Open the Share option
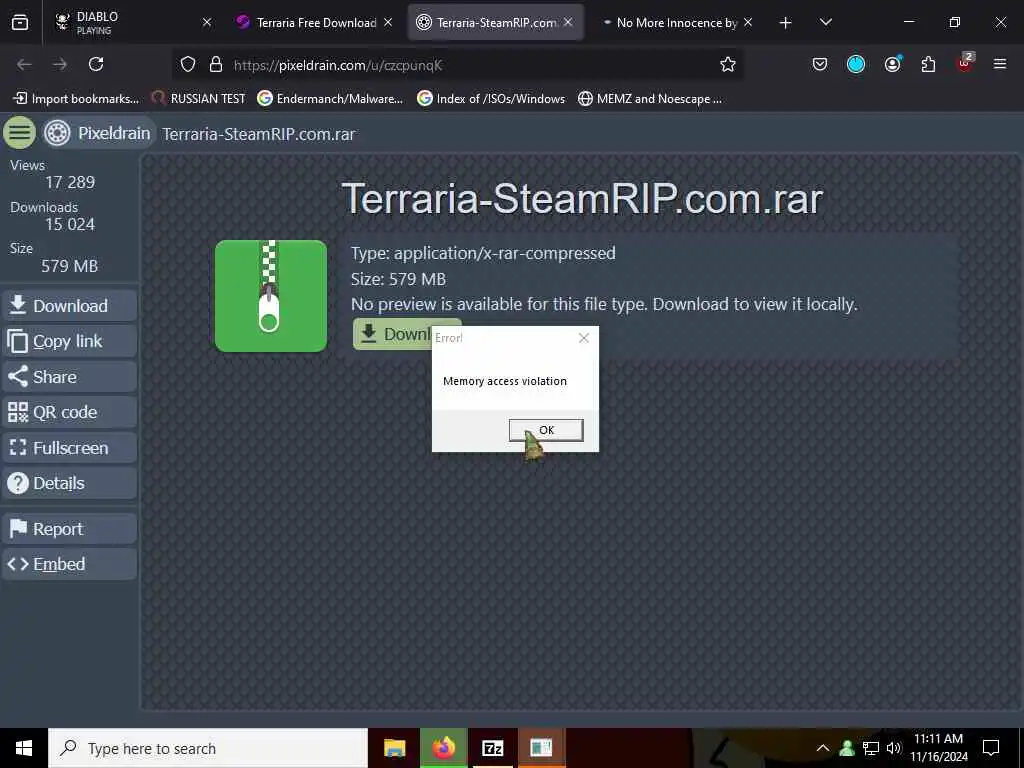The image size is (1024, 768). coord(69,377)
